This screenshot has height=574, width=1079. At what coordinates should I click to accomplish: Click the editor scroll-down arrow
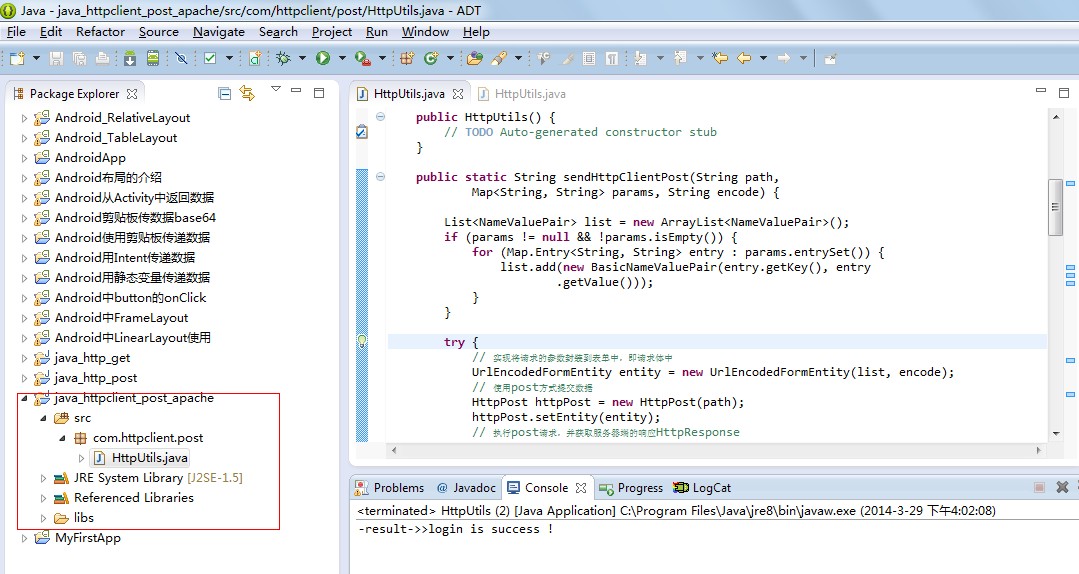click(1056, 434)
